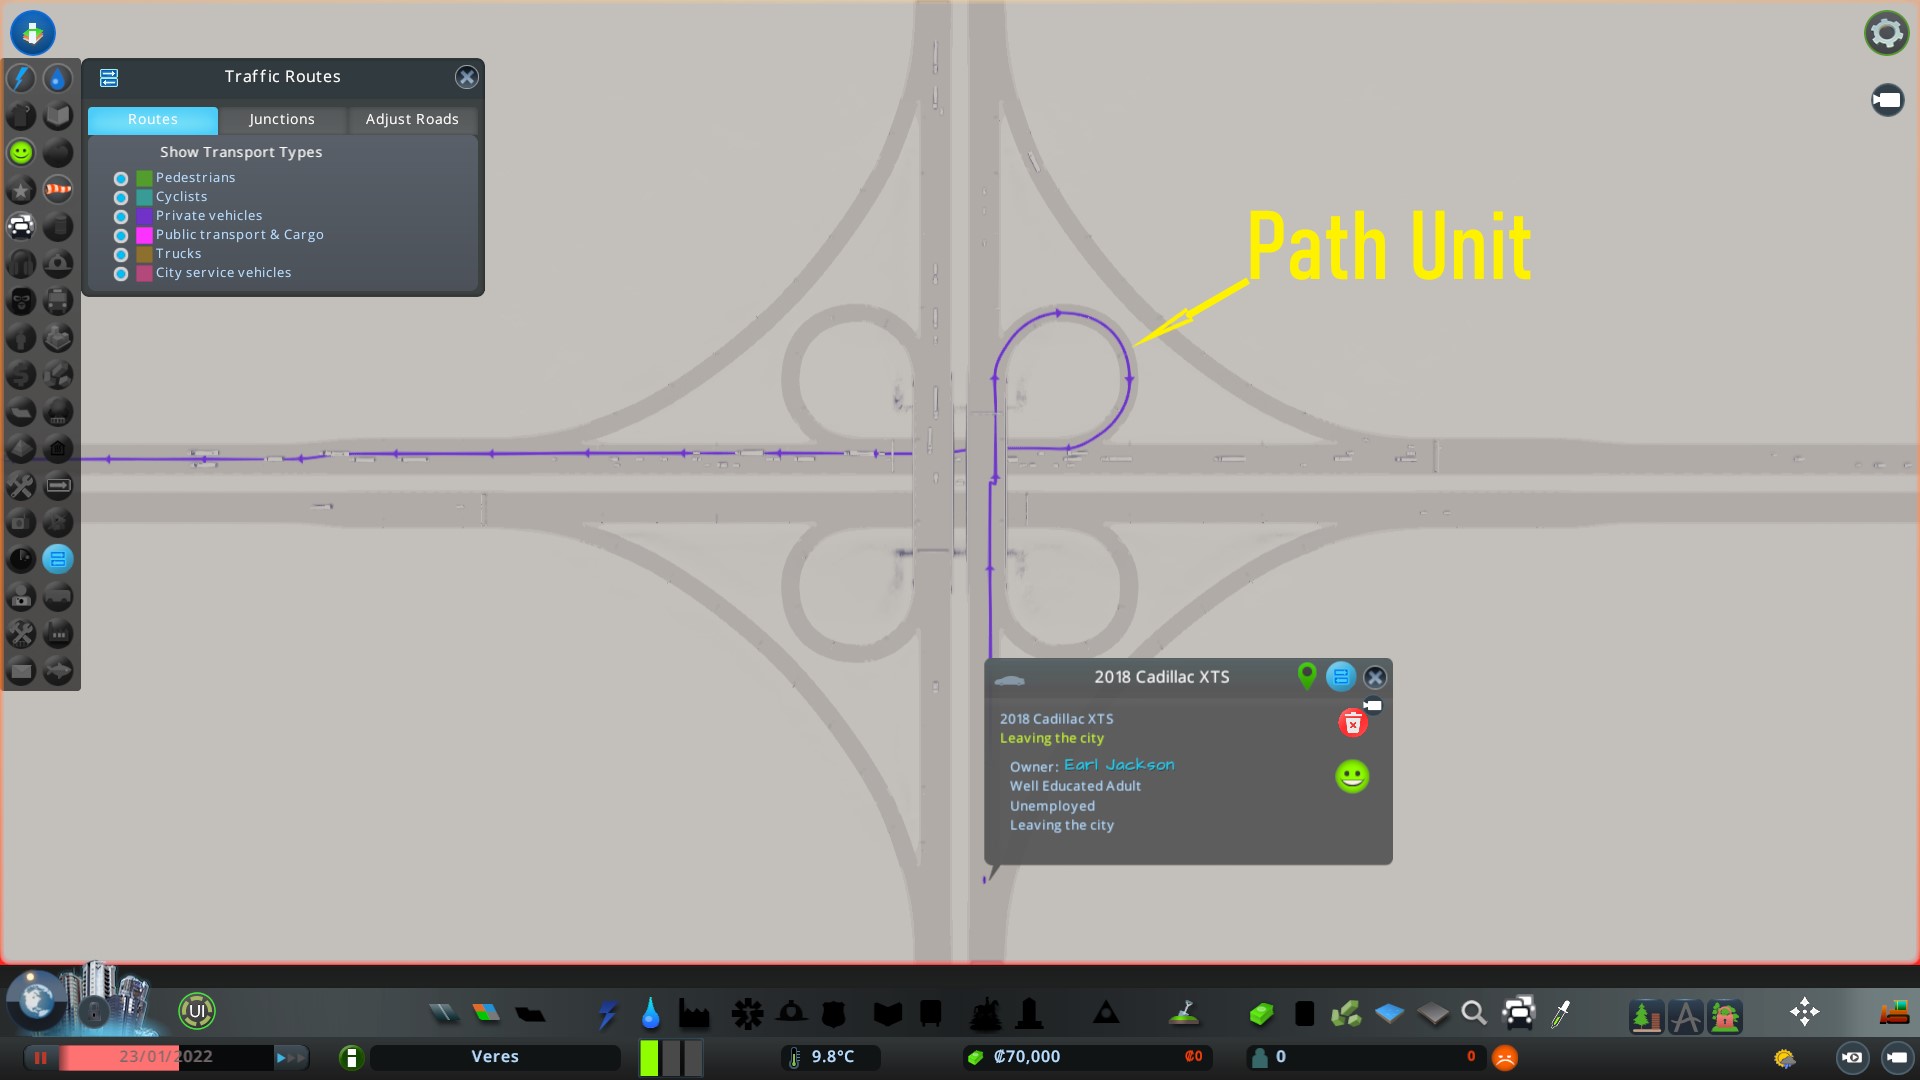The width and height of the screenshot is (1920, 1080).
Task: Open the options gear in the corner
Action: tap(1886, 33)
